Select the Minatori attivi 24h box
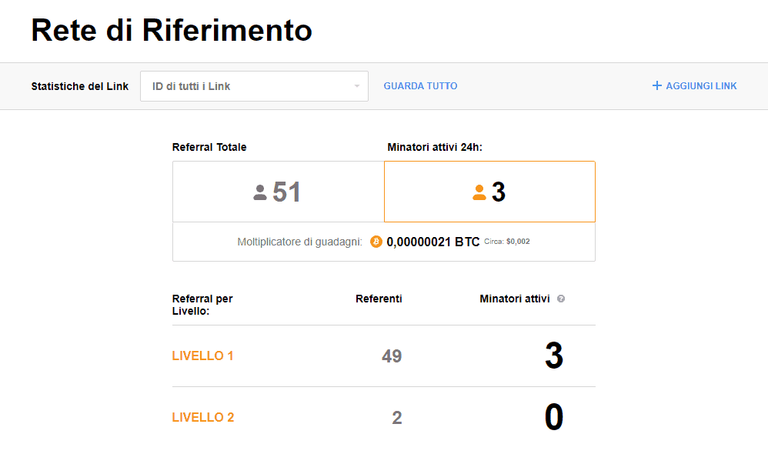 pos(490,191)
